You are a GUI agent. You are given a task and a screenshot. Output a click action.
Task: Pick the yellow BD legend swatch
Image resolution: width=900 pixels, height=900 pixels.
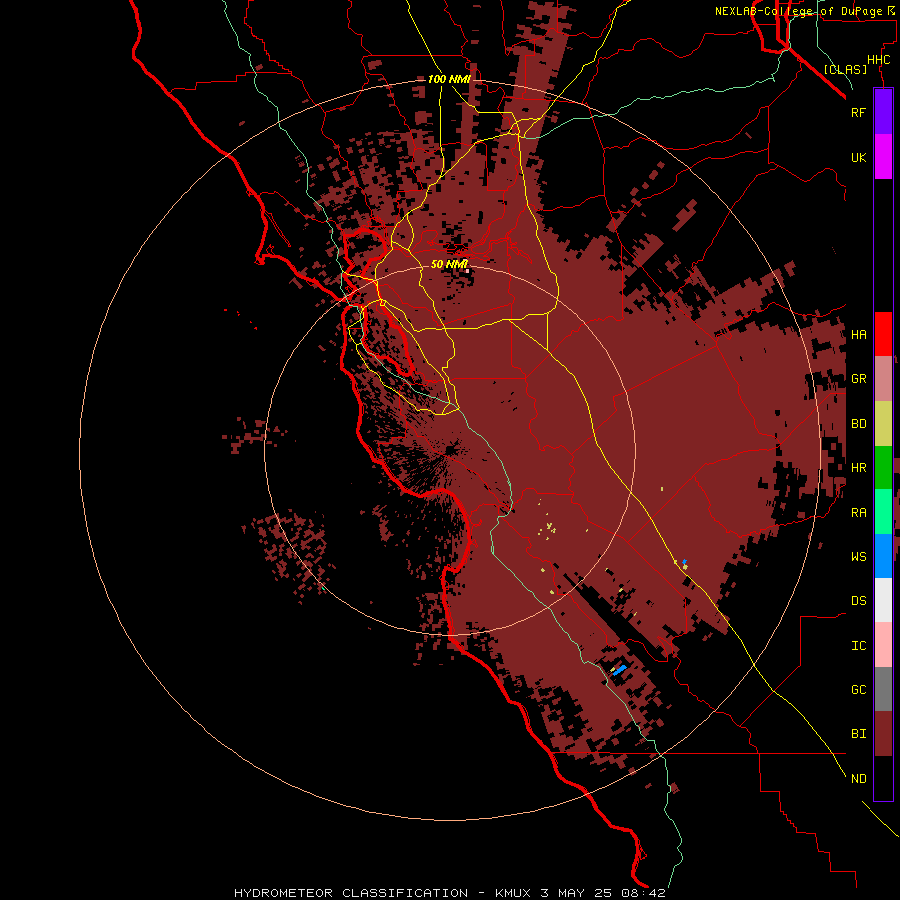click(883, 424)
